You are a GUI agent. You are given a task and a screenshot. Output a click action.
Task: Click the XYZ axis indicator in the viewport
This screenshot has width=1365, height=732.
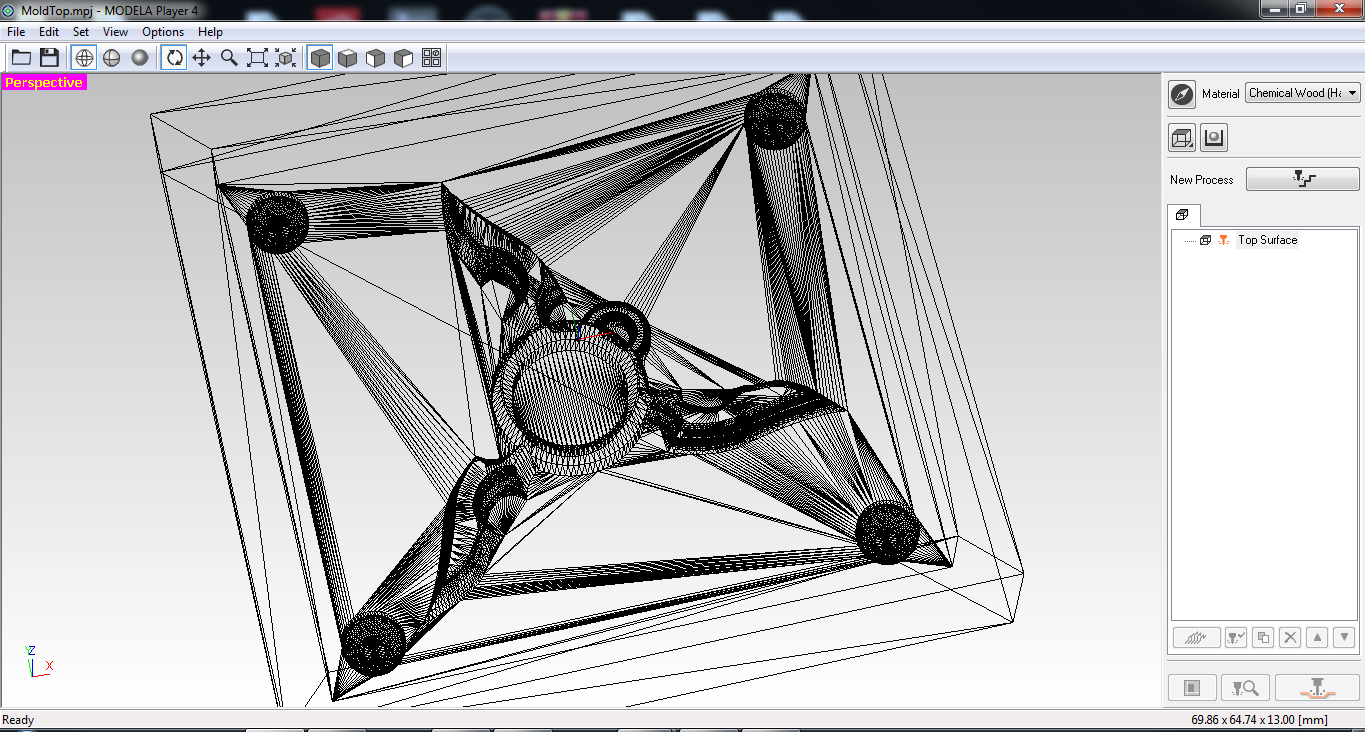click(x=38, y=661)
